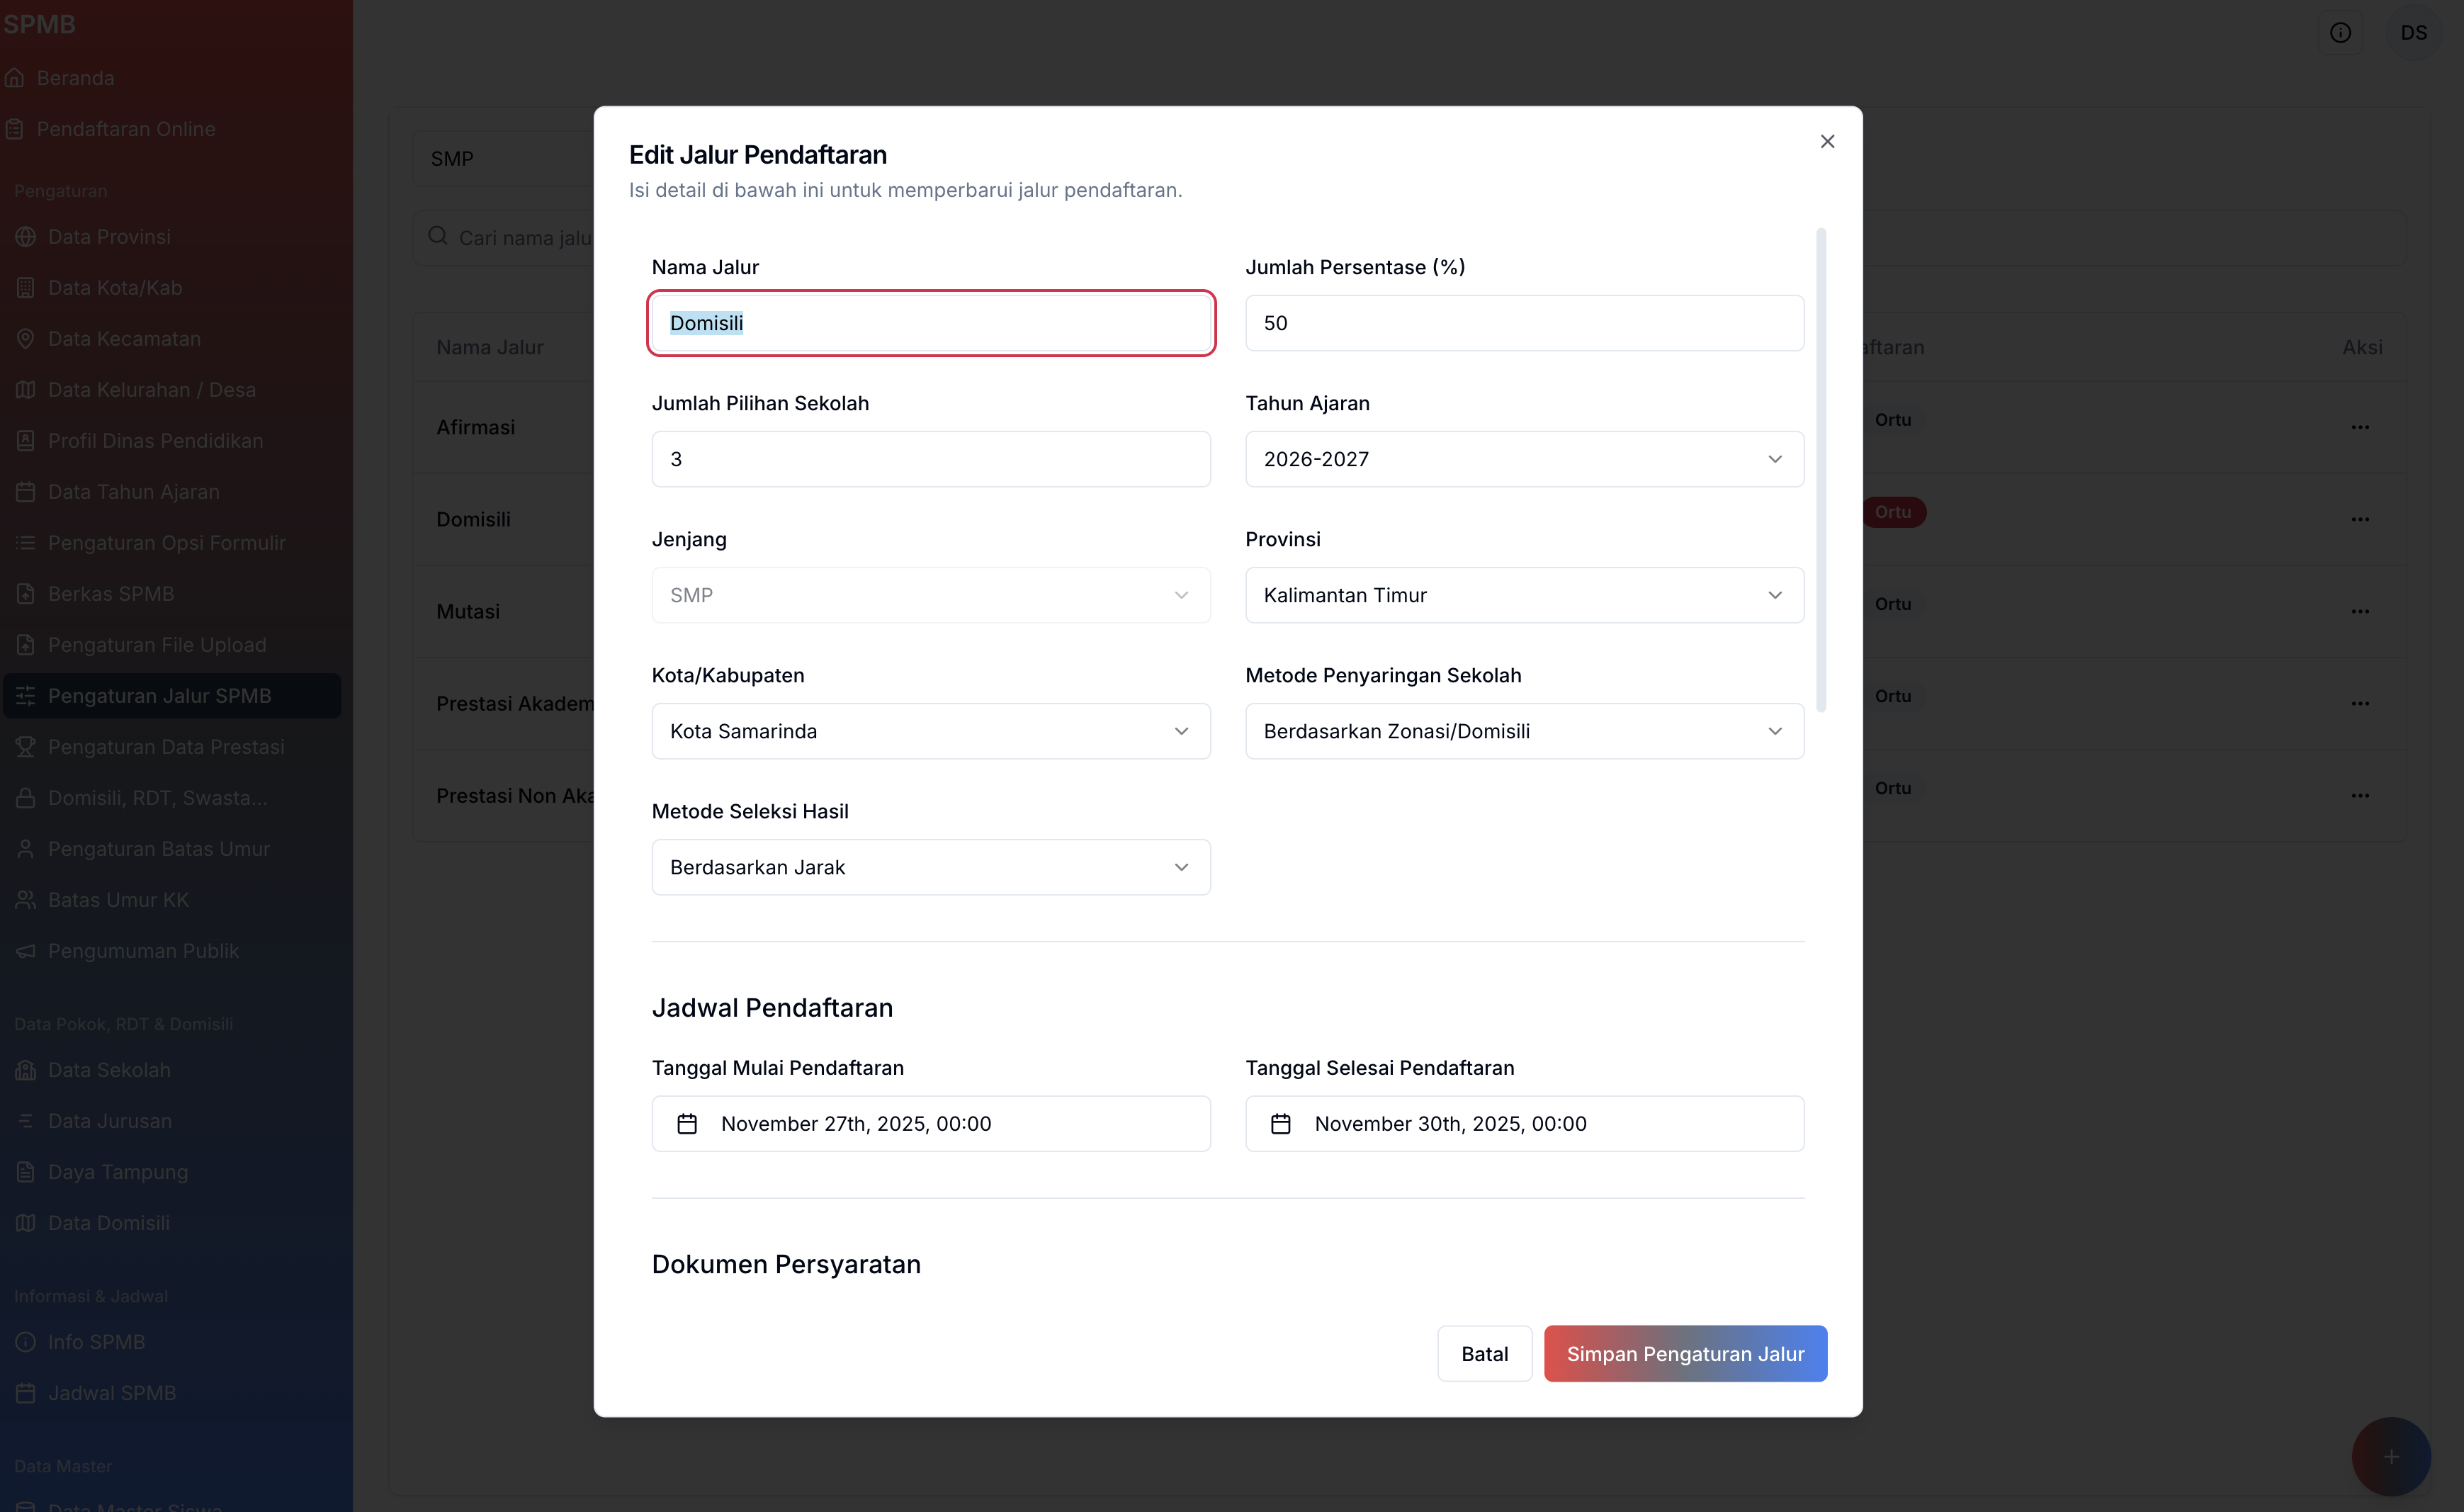Click the calendar icon for Tanggal Selesai Pendaftaran
The height and width of the screenshot is (1512, 2464).
[1280, 1124]
